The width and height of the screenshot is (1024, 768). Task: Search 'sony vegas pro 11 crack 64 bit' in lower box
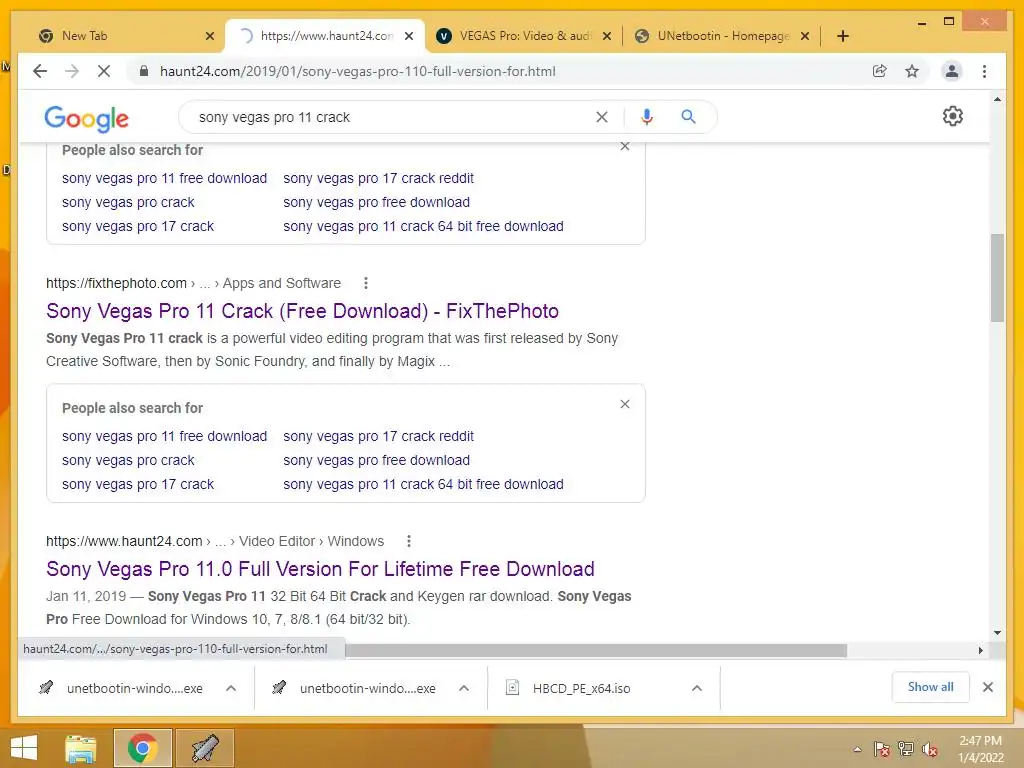423,485
